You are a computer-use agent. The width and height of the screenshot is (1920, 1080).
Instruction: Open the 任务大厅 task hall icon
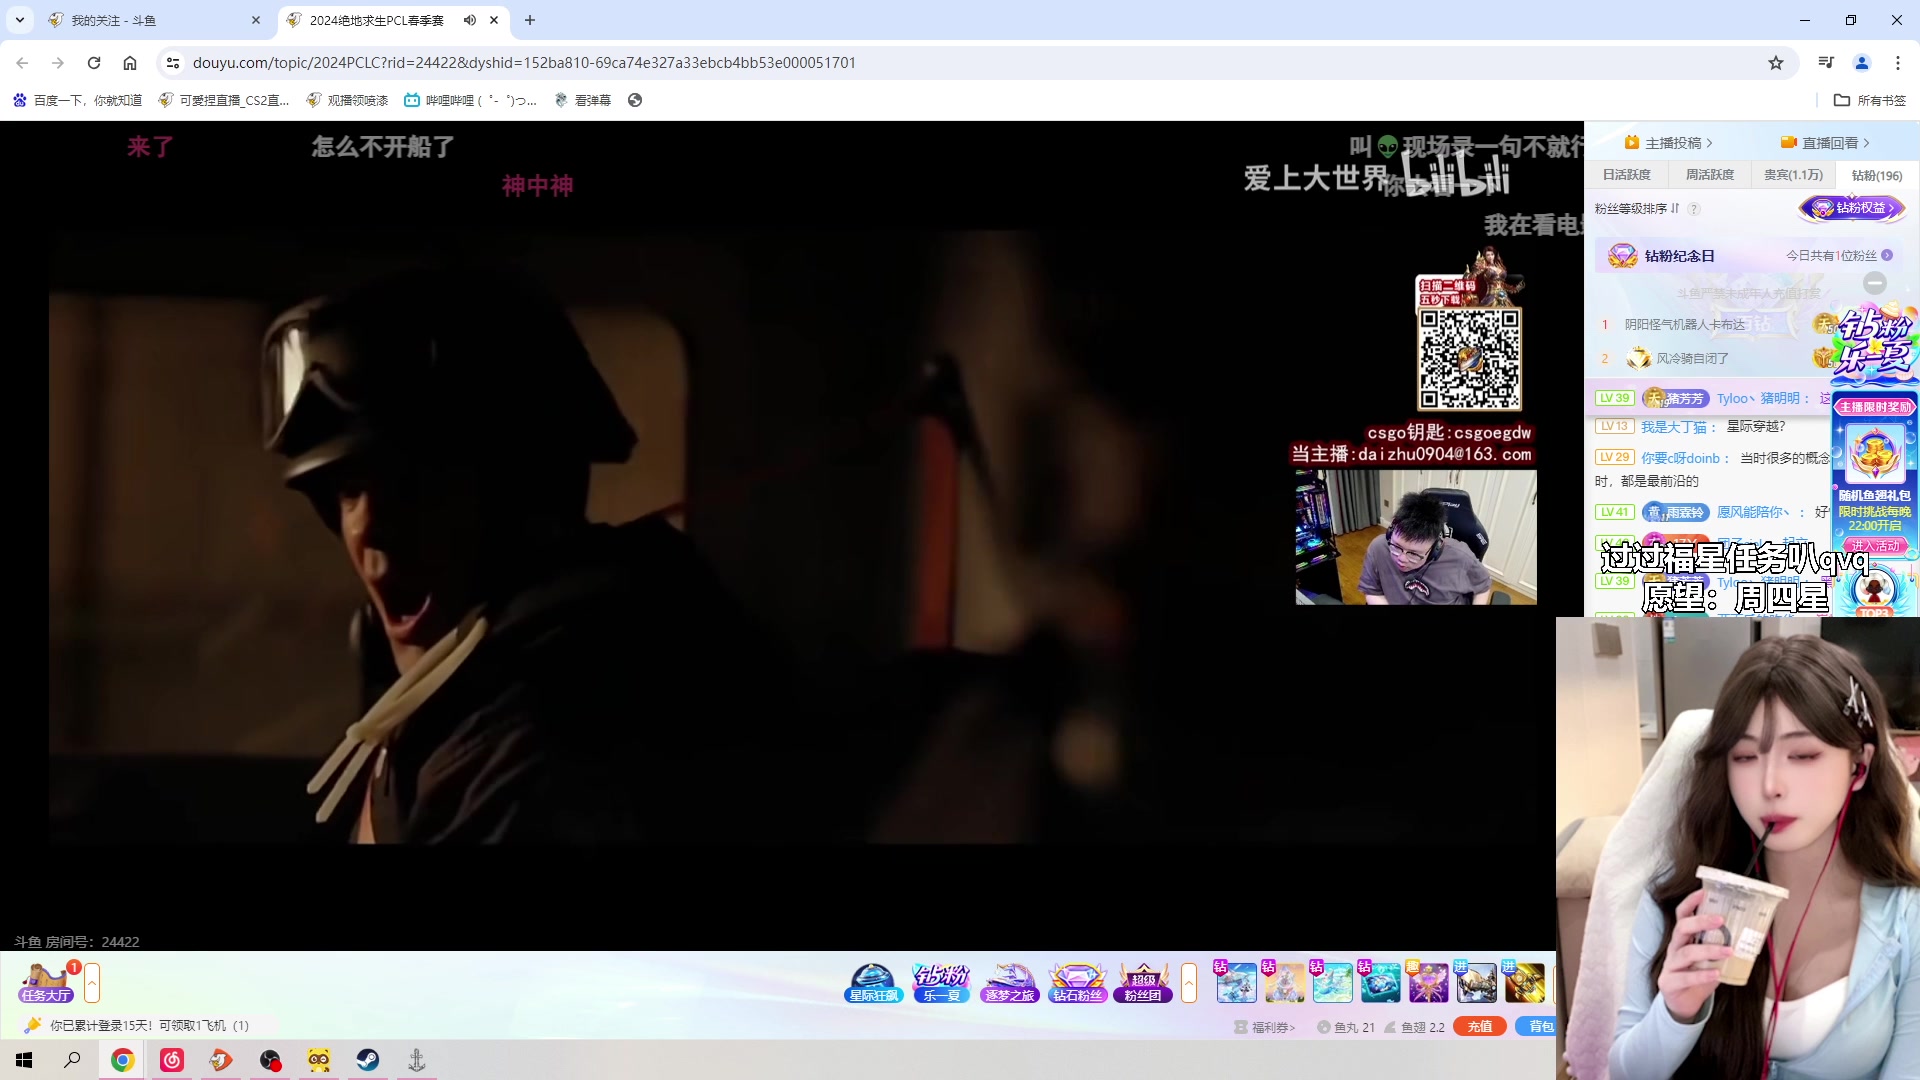click(45, 982)
